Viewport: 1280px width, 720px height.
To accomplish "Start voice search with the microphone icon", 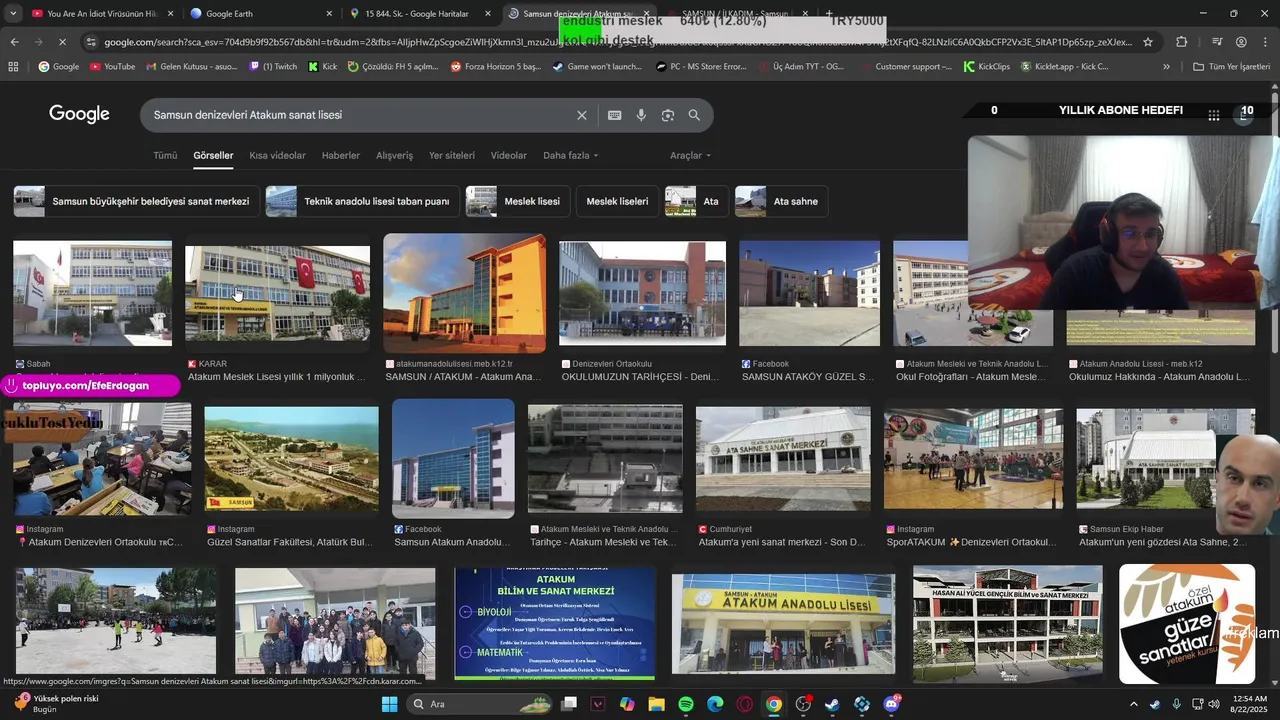I will [641, 115].
